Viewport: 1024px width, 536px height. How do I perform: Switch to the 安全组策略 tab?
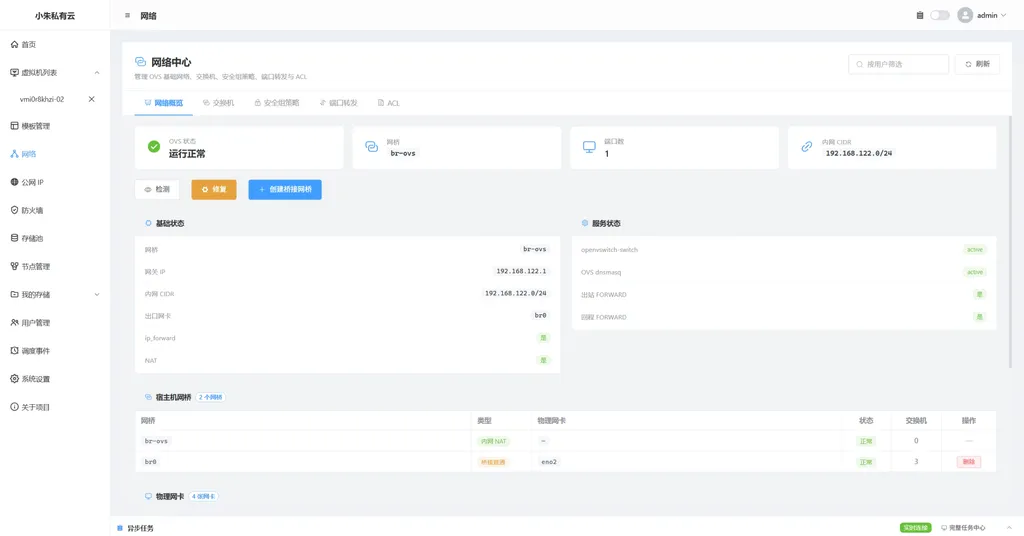(277, 103)
